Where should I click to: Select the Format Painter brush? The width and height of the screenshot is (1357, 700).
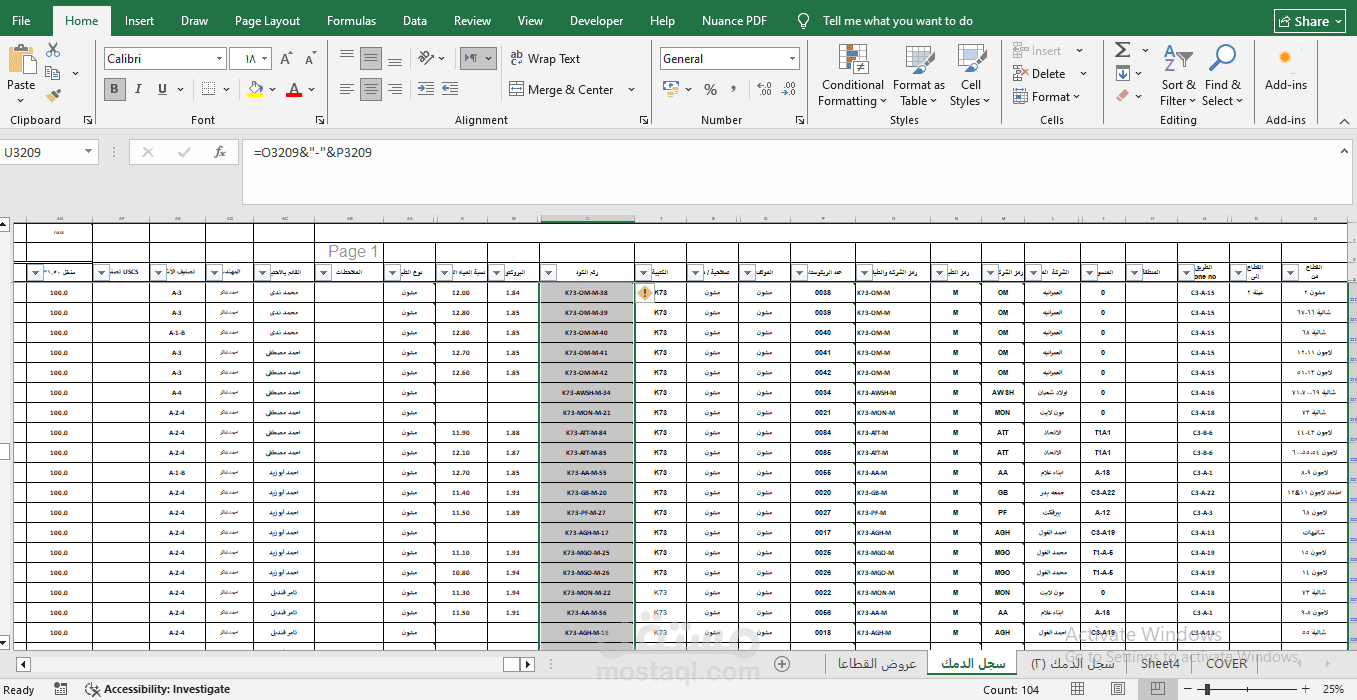click(x=53, y=96)
